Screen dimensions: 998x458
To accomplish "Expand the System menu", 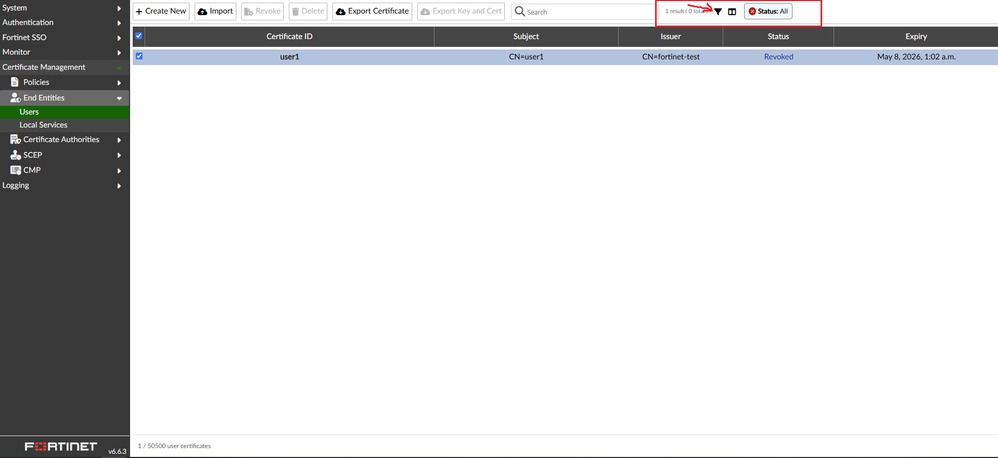I will tap(64, 8).
